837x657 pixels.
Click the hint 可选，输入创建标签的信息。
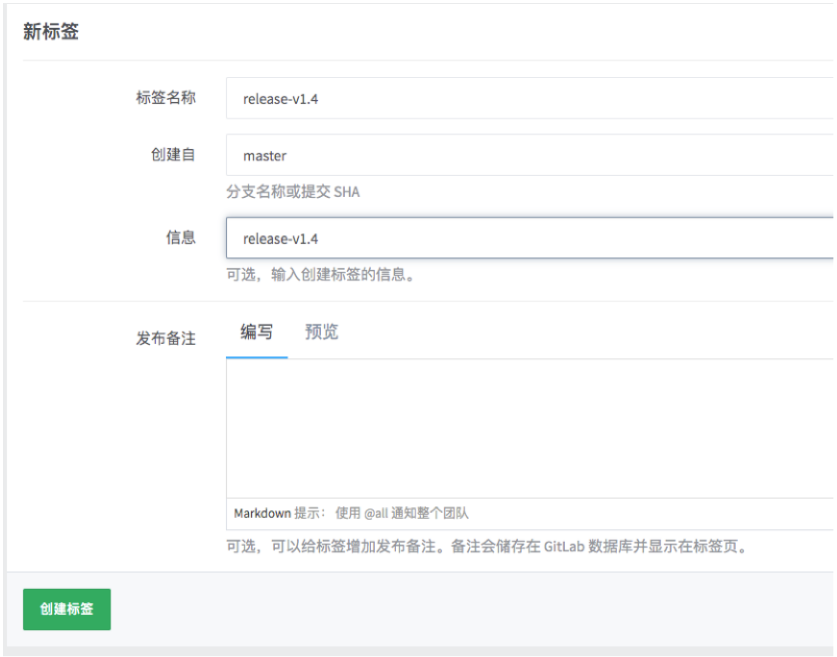click(x=321, y=275)
